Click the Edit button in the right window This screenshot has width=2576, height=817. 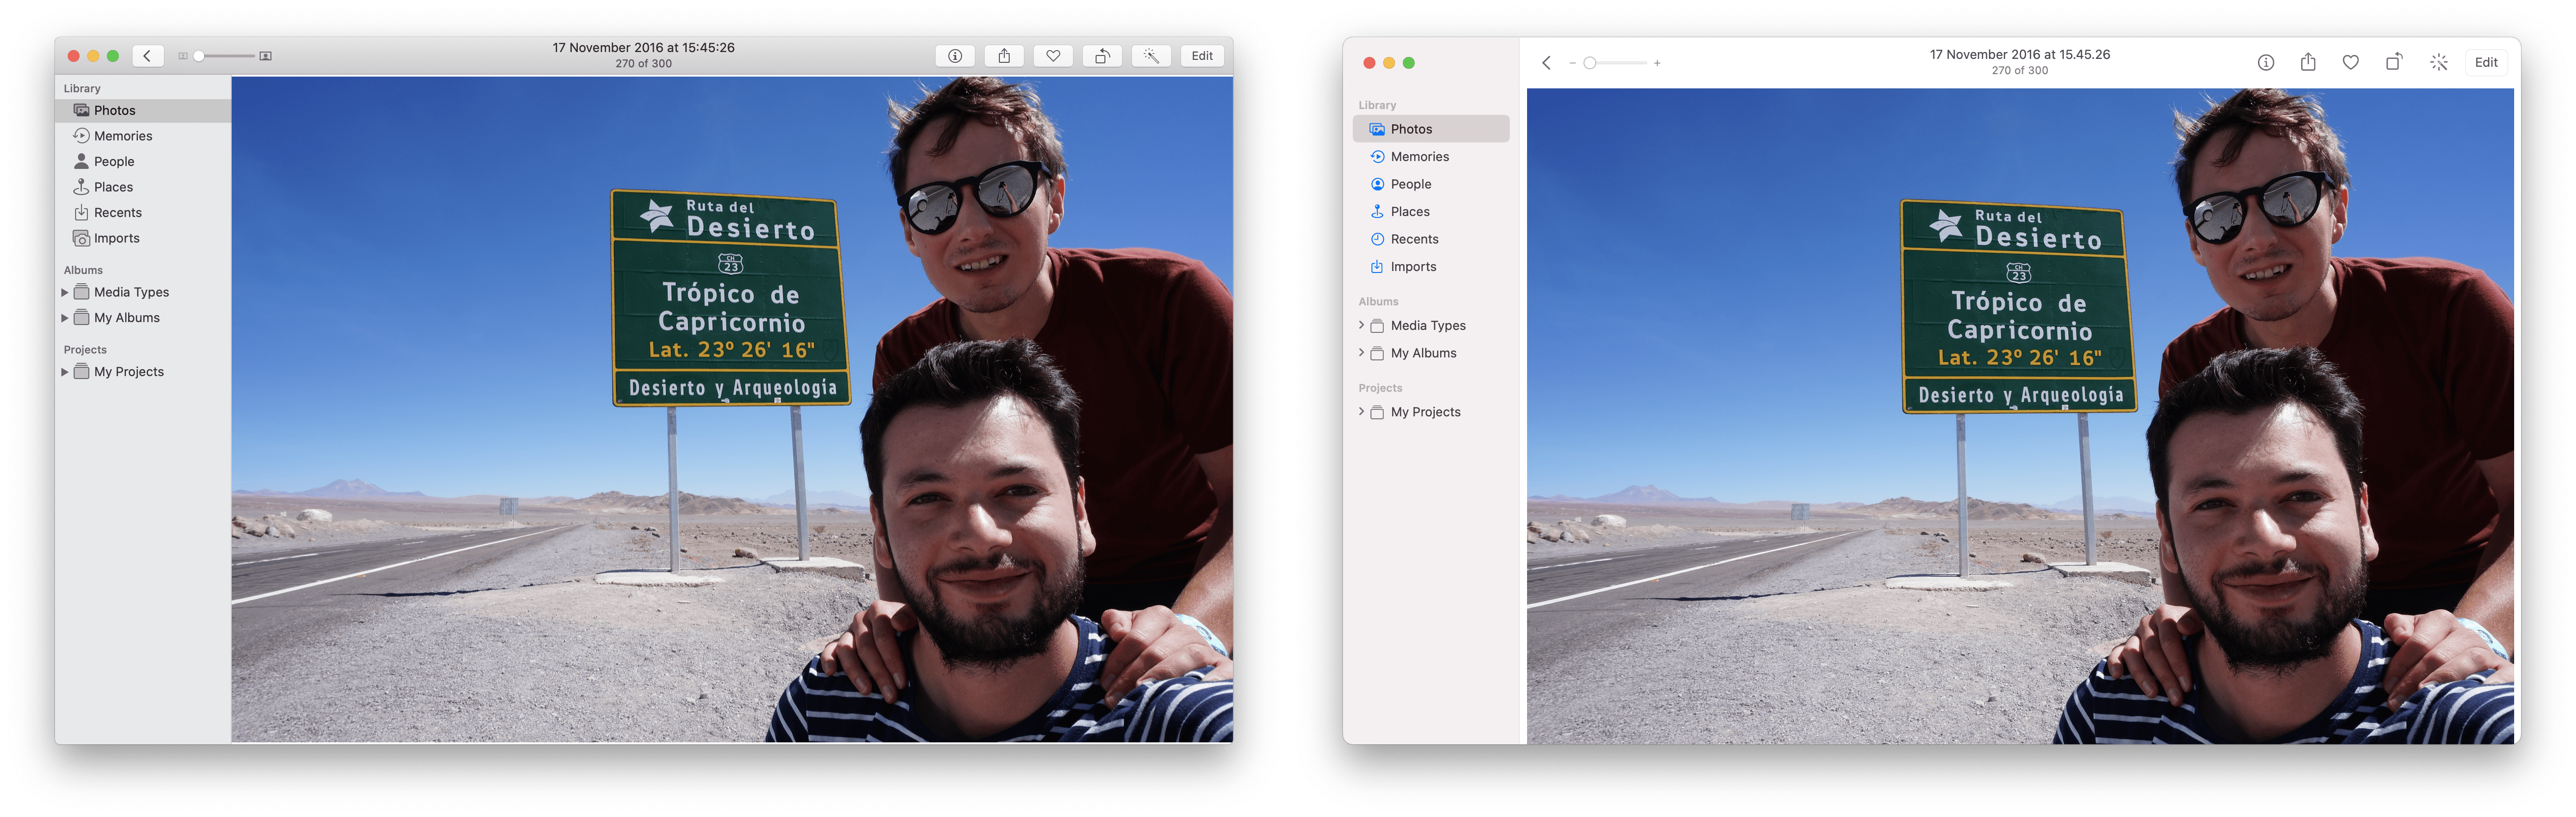2485,63
